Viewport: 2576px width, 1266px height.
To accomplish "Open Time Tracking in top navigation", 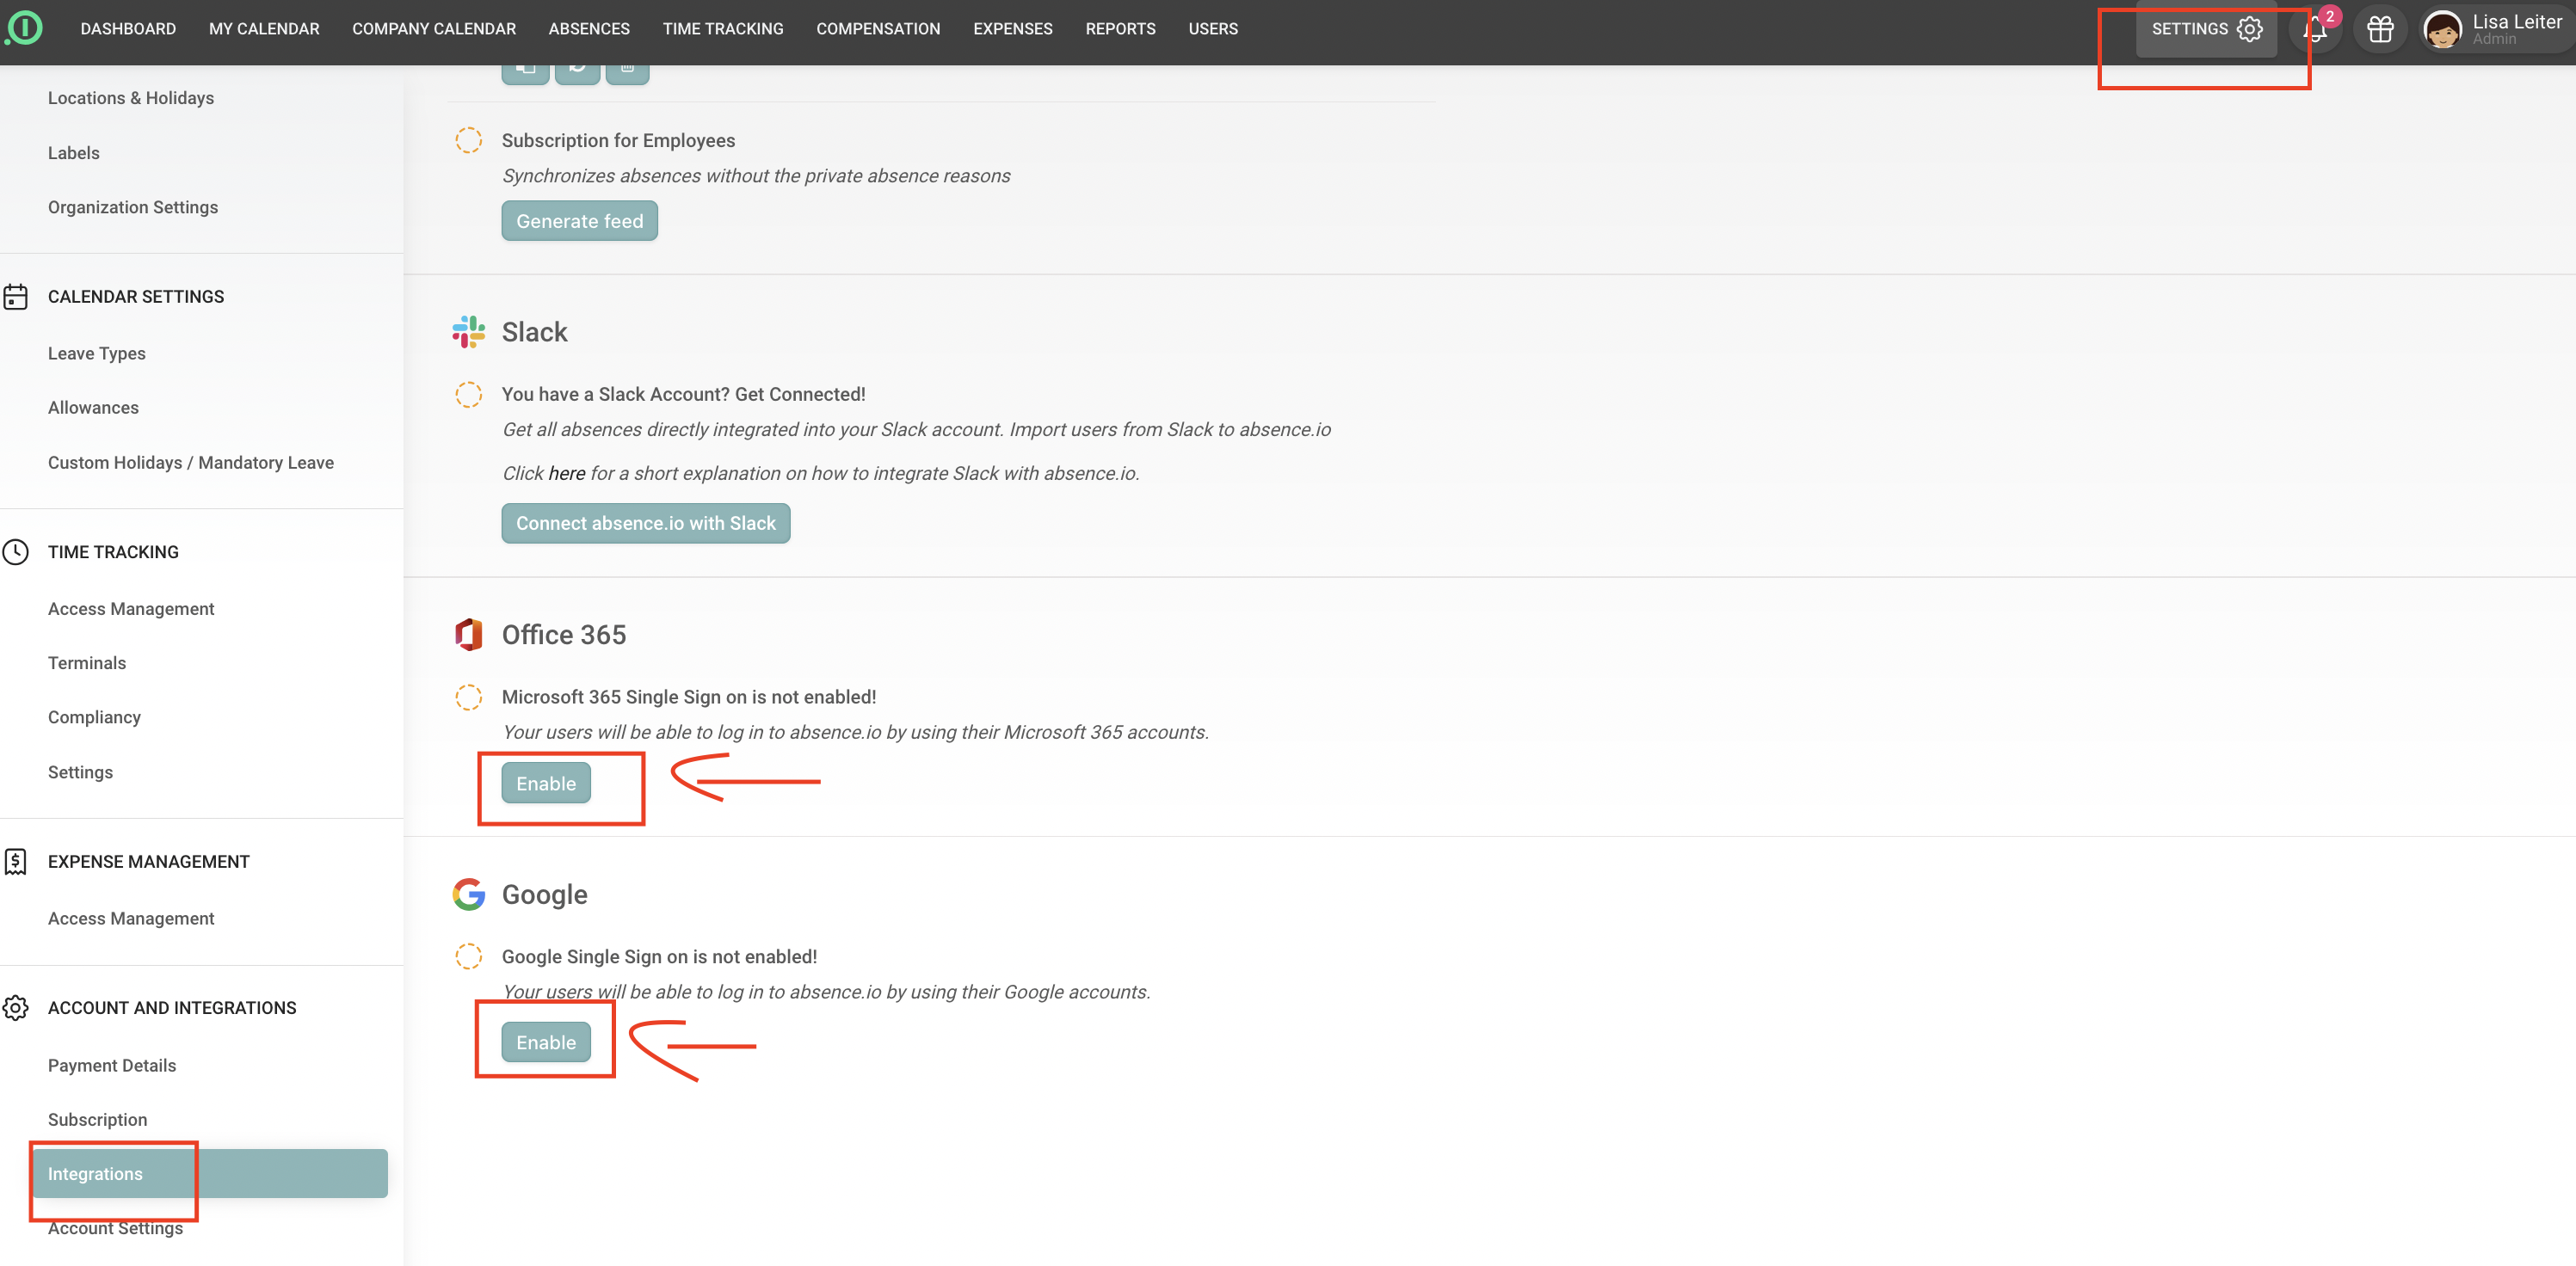I will [723, 29].
